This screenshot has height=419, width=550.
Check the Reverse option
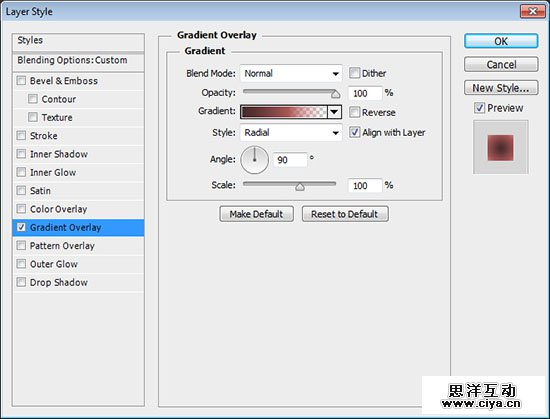click(354, 112)
